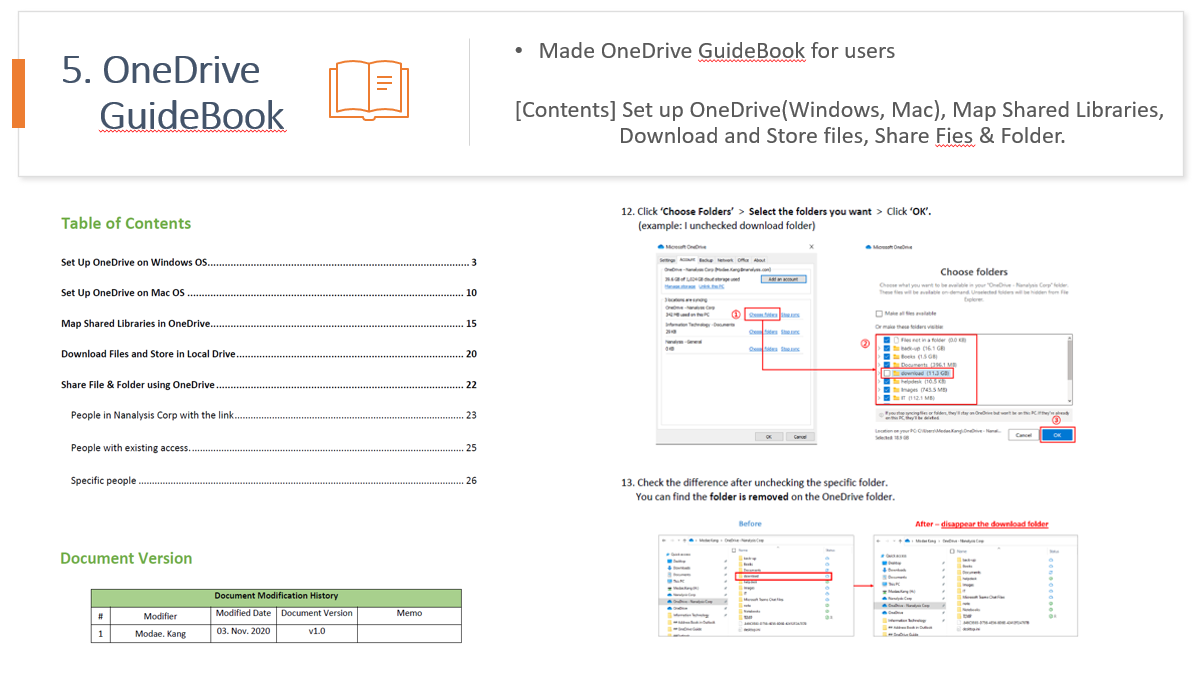Click the Images folder icon in Choose folders list
1192x673 pixels.
(896, 389)
